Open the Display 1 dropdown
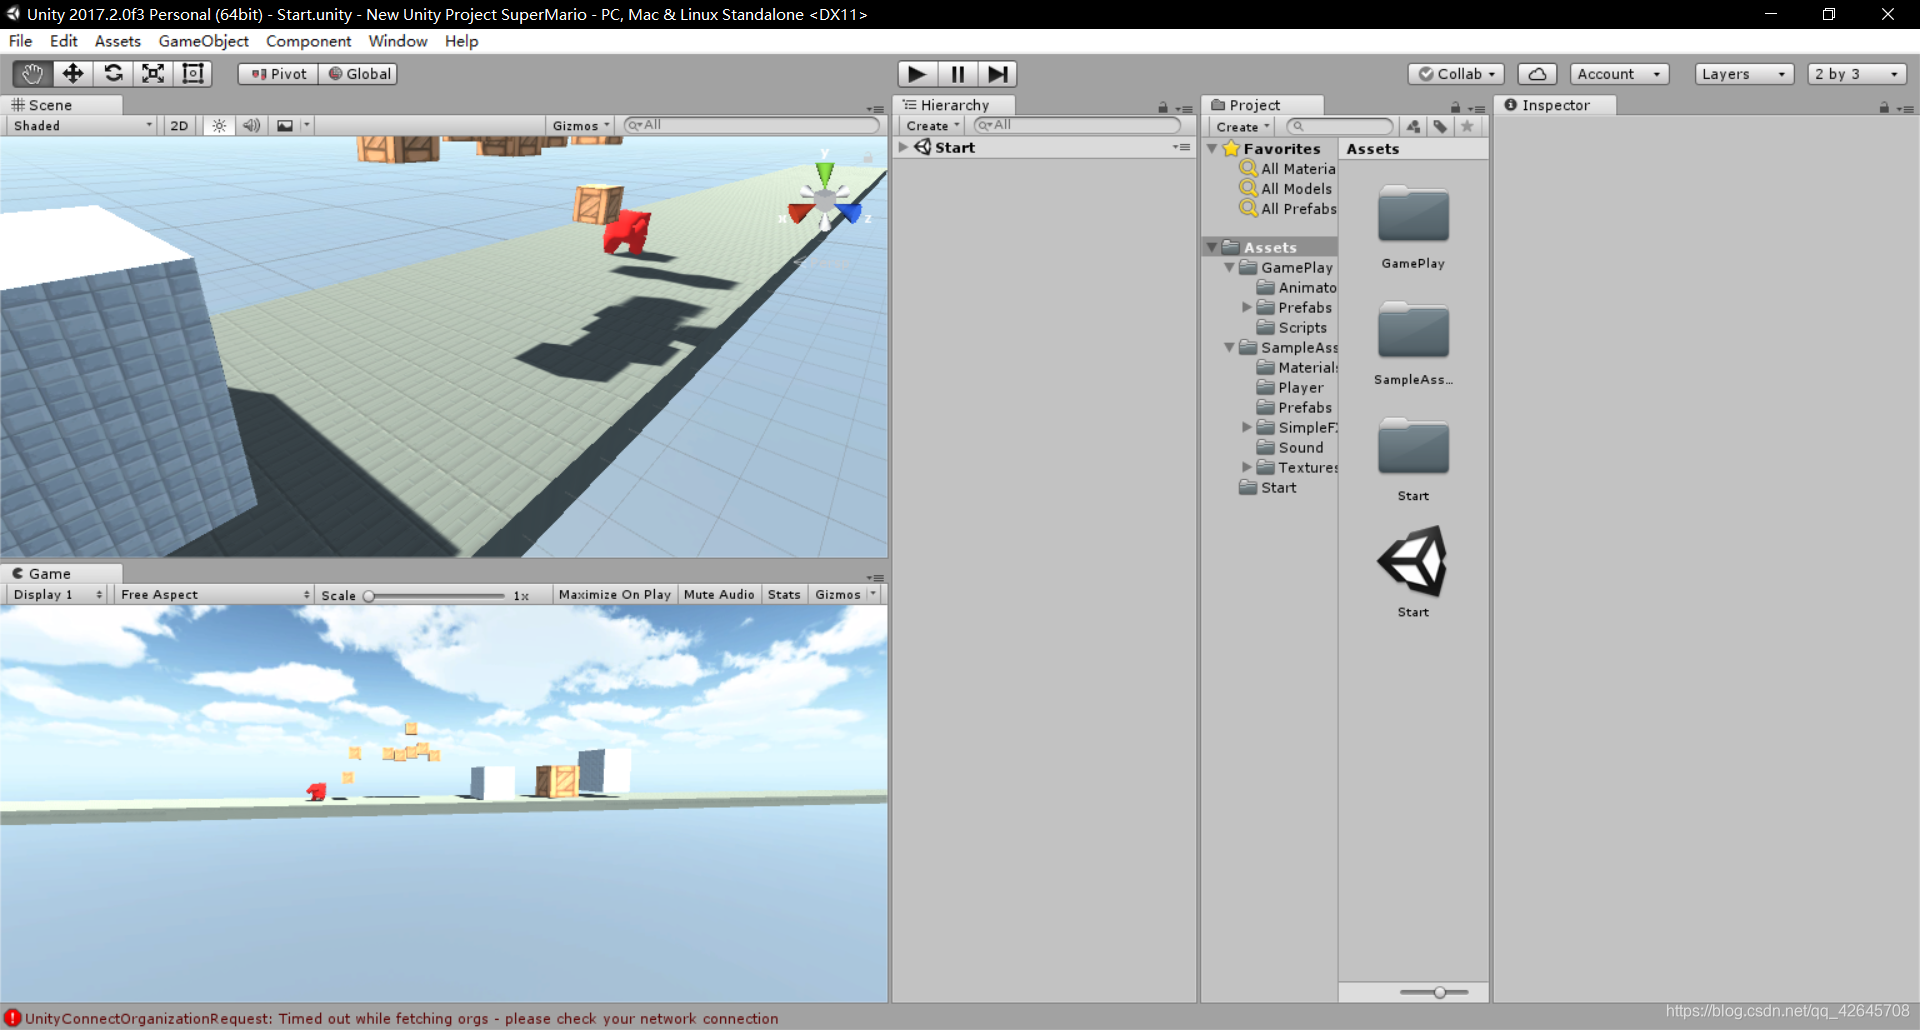Screen dimensions: 1920x1030 pyautogui.click(x=57, y=595)
